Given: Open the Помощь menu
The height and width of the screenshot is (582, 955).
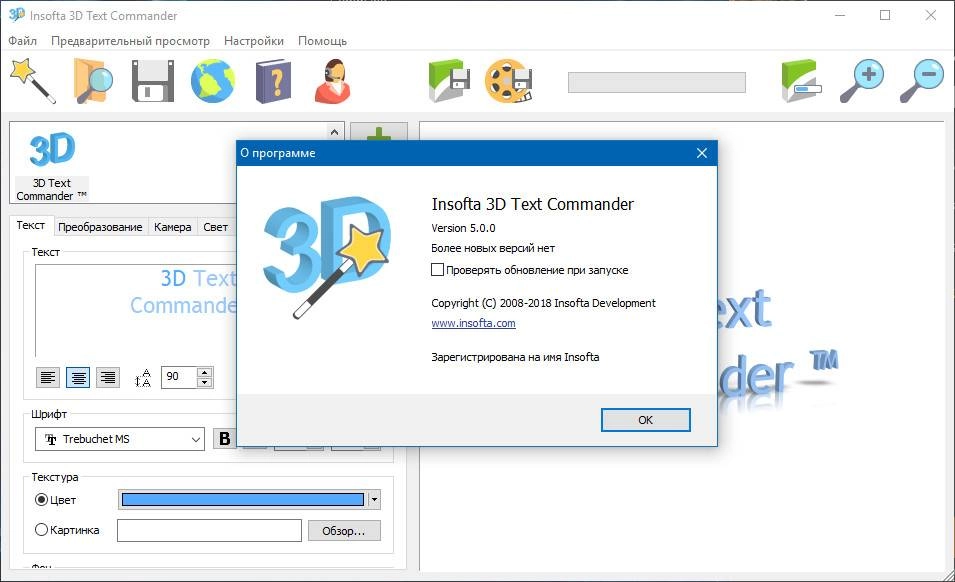Looking at the screenshot, I should coord(322,41).
